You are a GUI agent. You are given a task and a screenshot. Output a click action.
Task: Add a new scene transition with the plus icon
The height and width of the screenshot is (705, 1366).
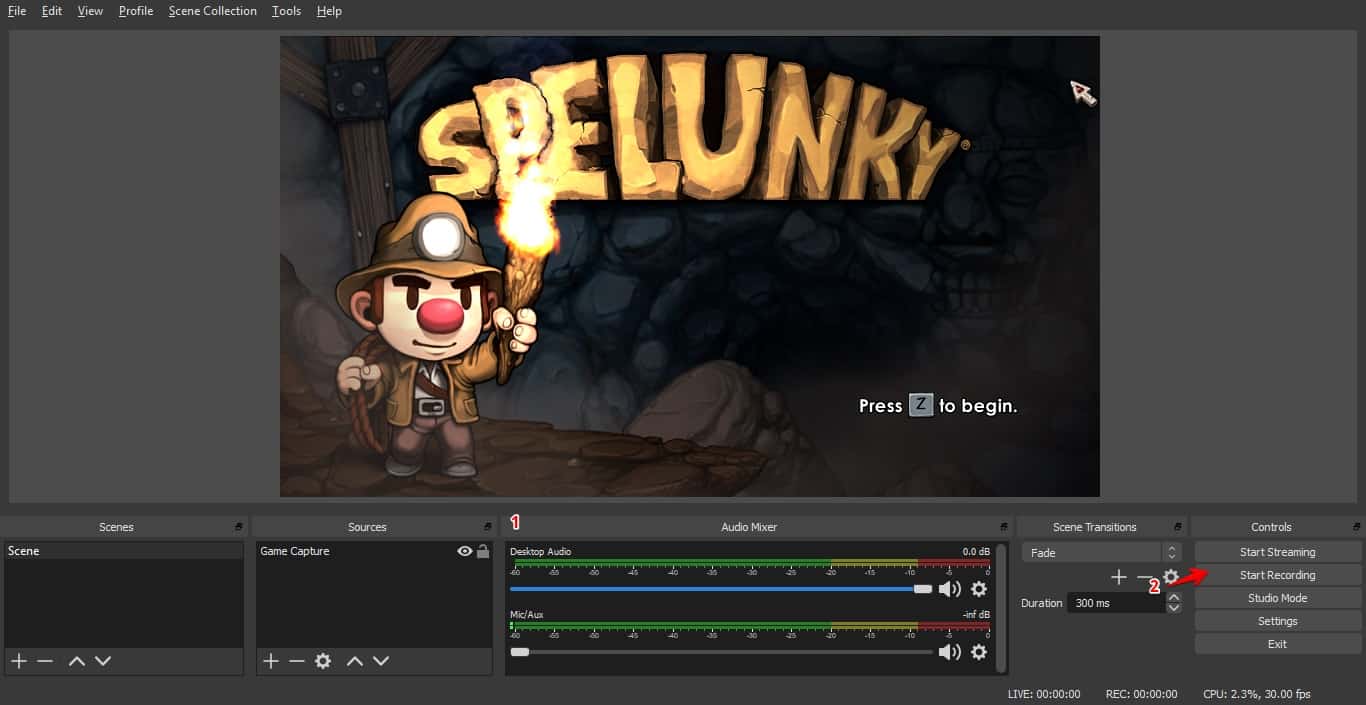pos(1118,577)
